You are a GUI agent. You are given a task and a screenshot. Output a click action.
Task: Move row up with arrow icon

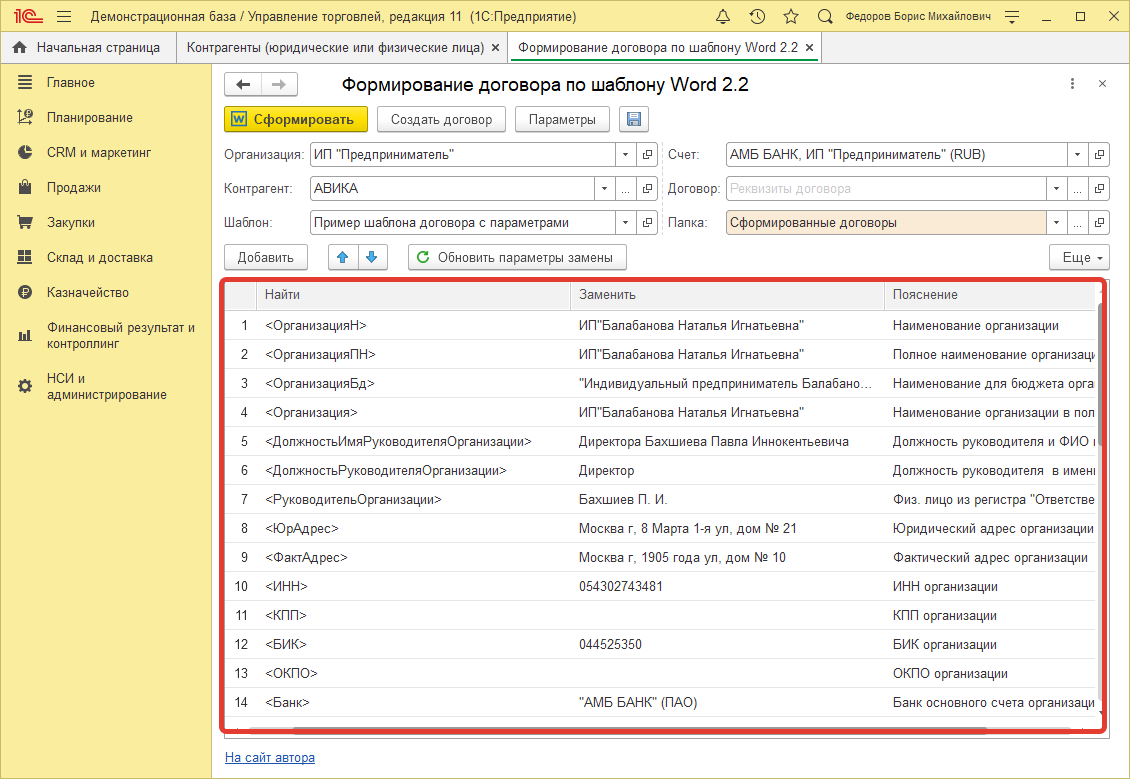point(343,257)
